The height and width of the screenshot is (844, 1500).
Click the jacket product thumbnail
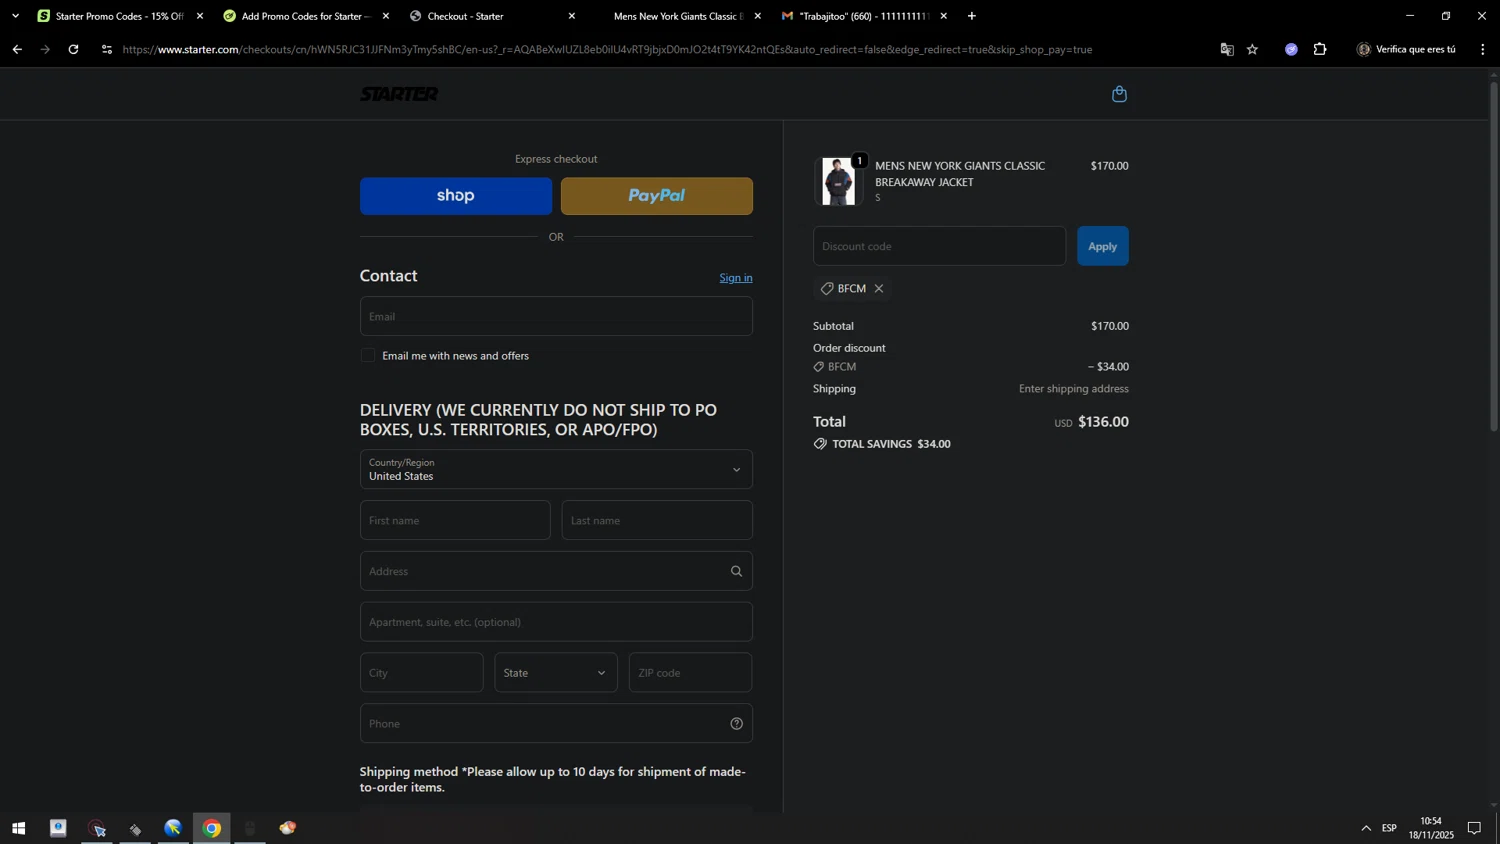tap(838, 181)
